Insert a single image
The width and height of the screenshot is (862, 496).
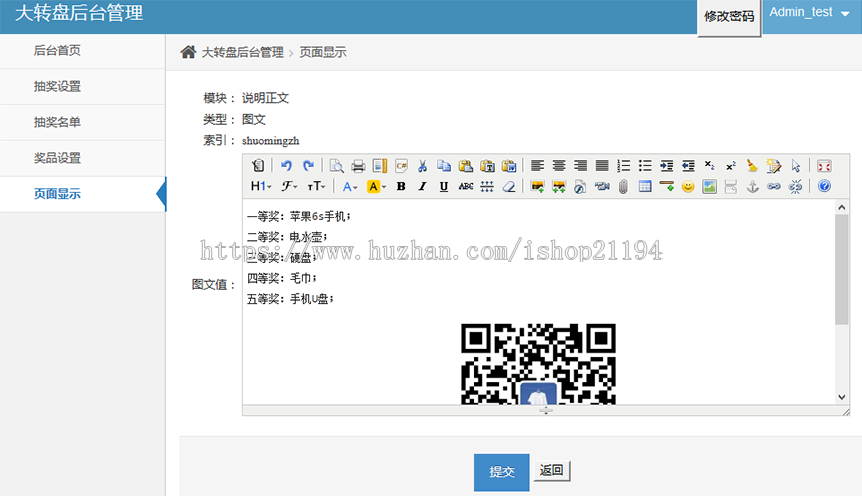tap(537, 186)
